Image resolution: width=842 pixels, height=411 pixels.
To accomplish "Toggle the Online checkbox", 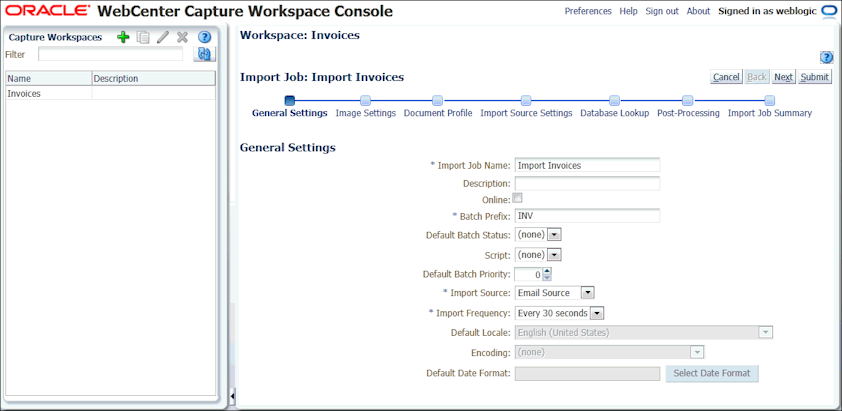I will click(x=518, y=198).
